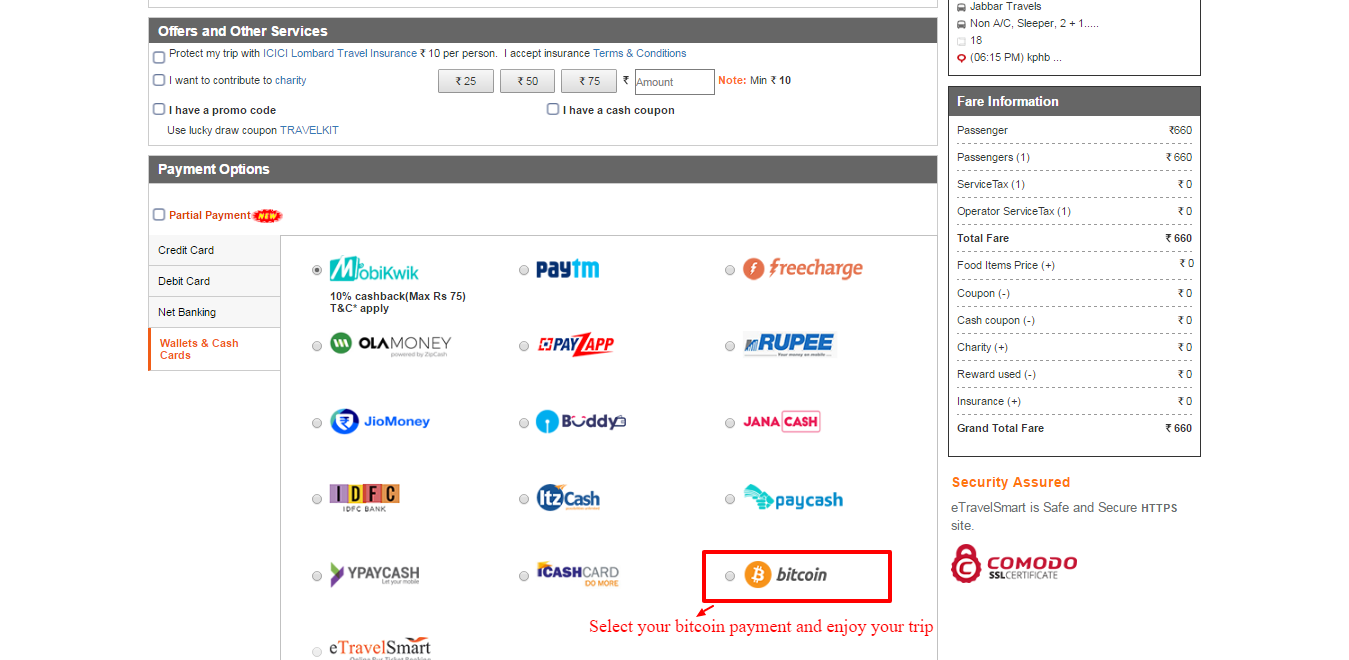Click the mRupee logo
The image size is (1349, 660).
tap(788, 344)
